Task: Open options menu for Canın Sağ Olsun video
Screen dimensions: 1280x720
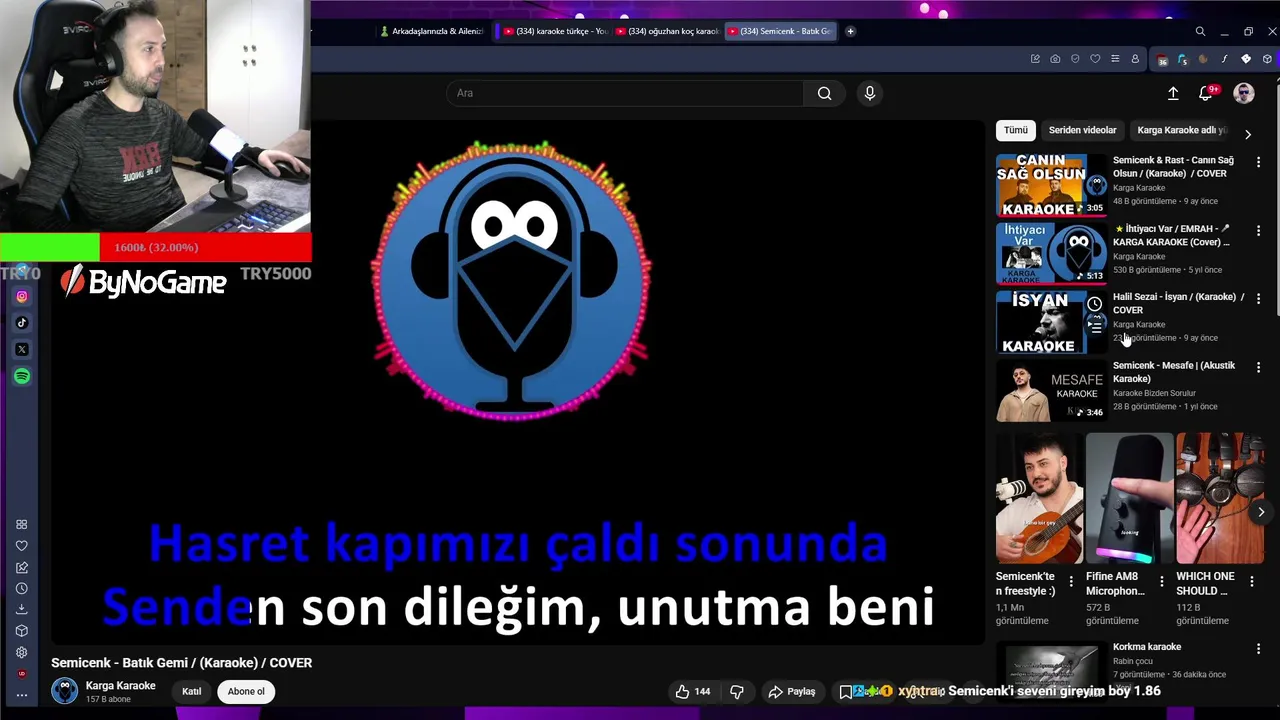Action: [1258, 161]
